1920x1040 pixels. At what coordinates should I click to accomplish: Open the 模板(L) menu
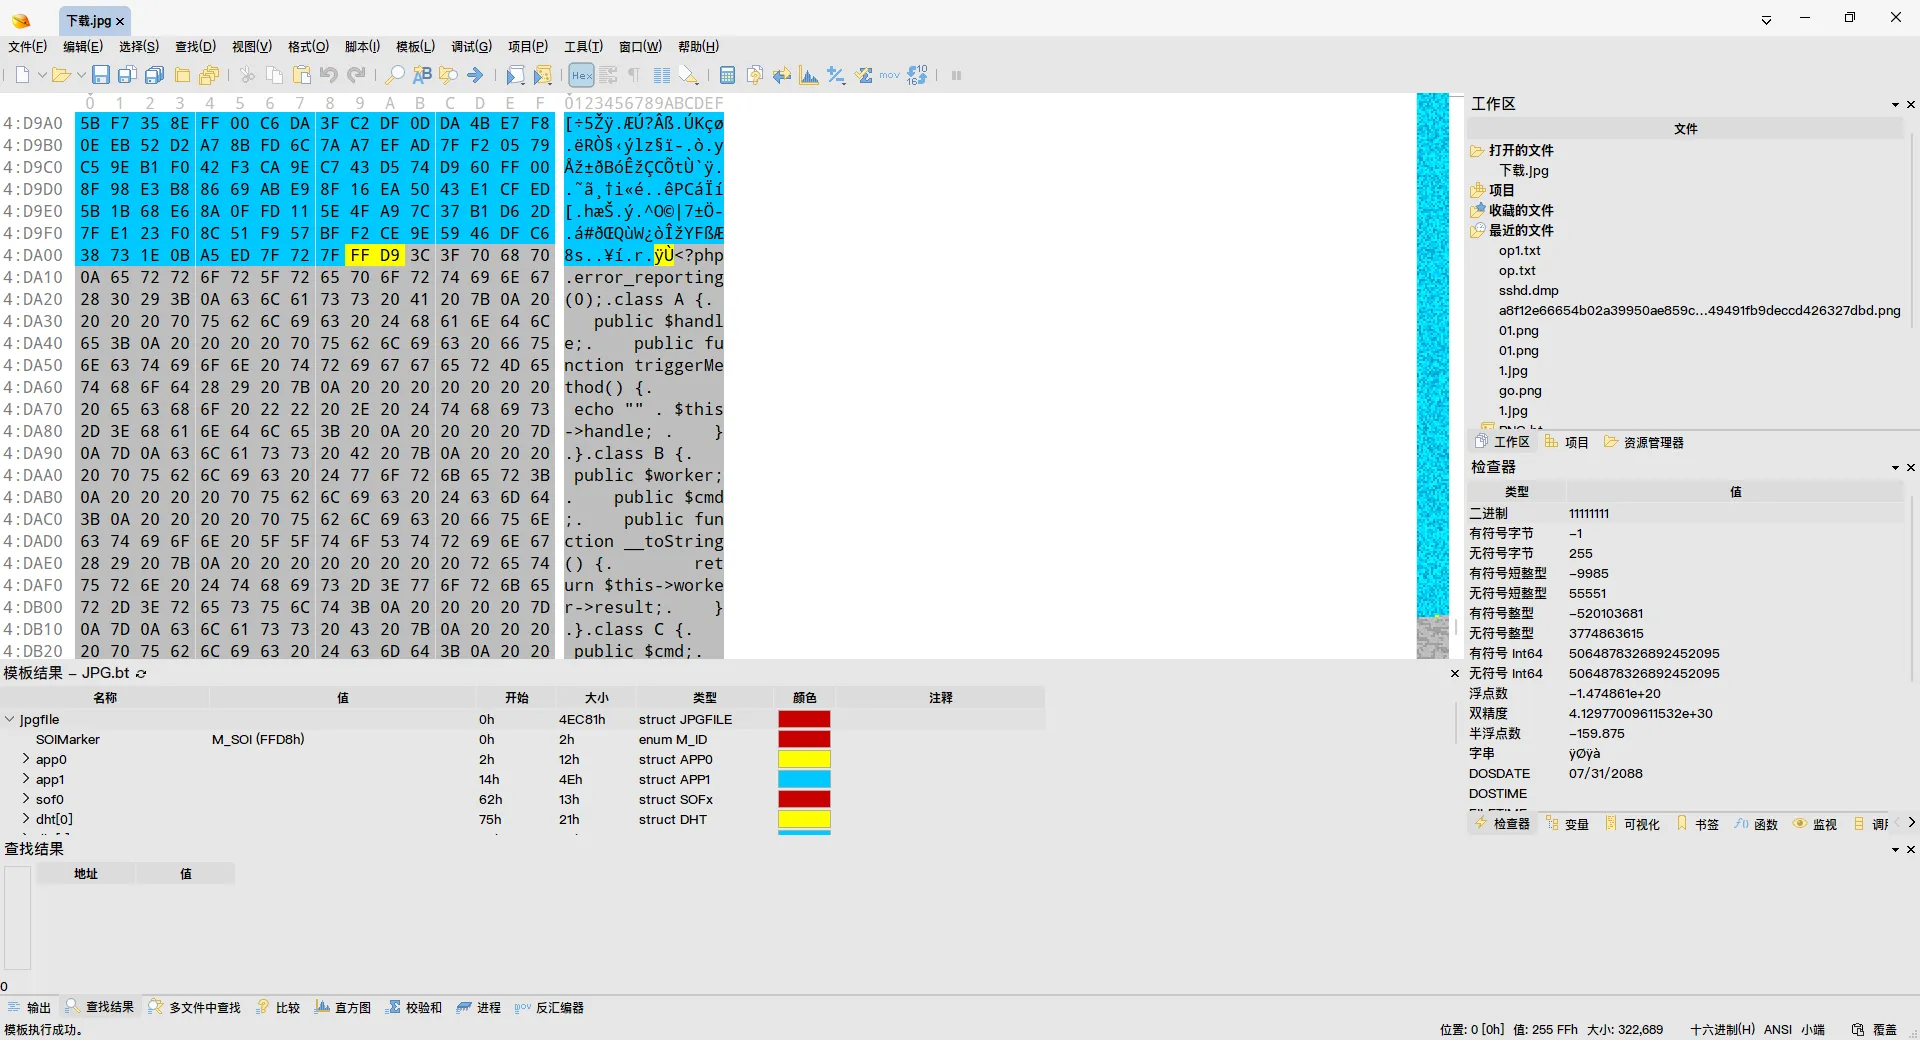[413, 46]
